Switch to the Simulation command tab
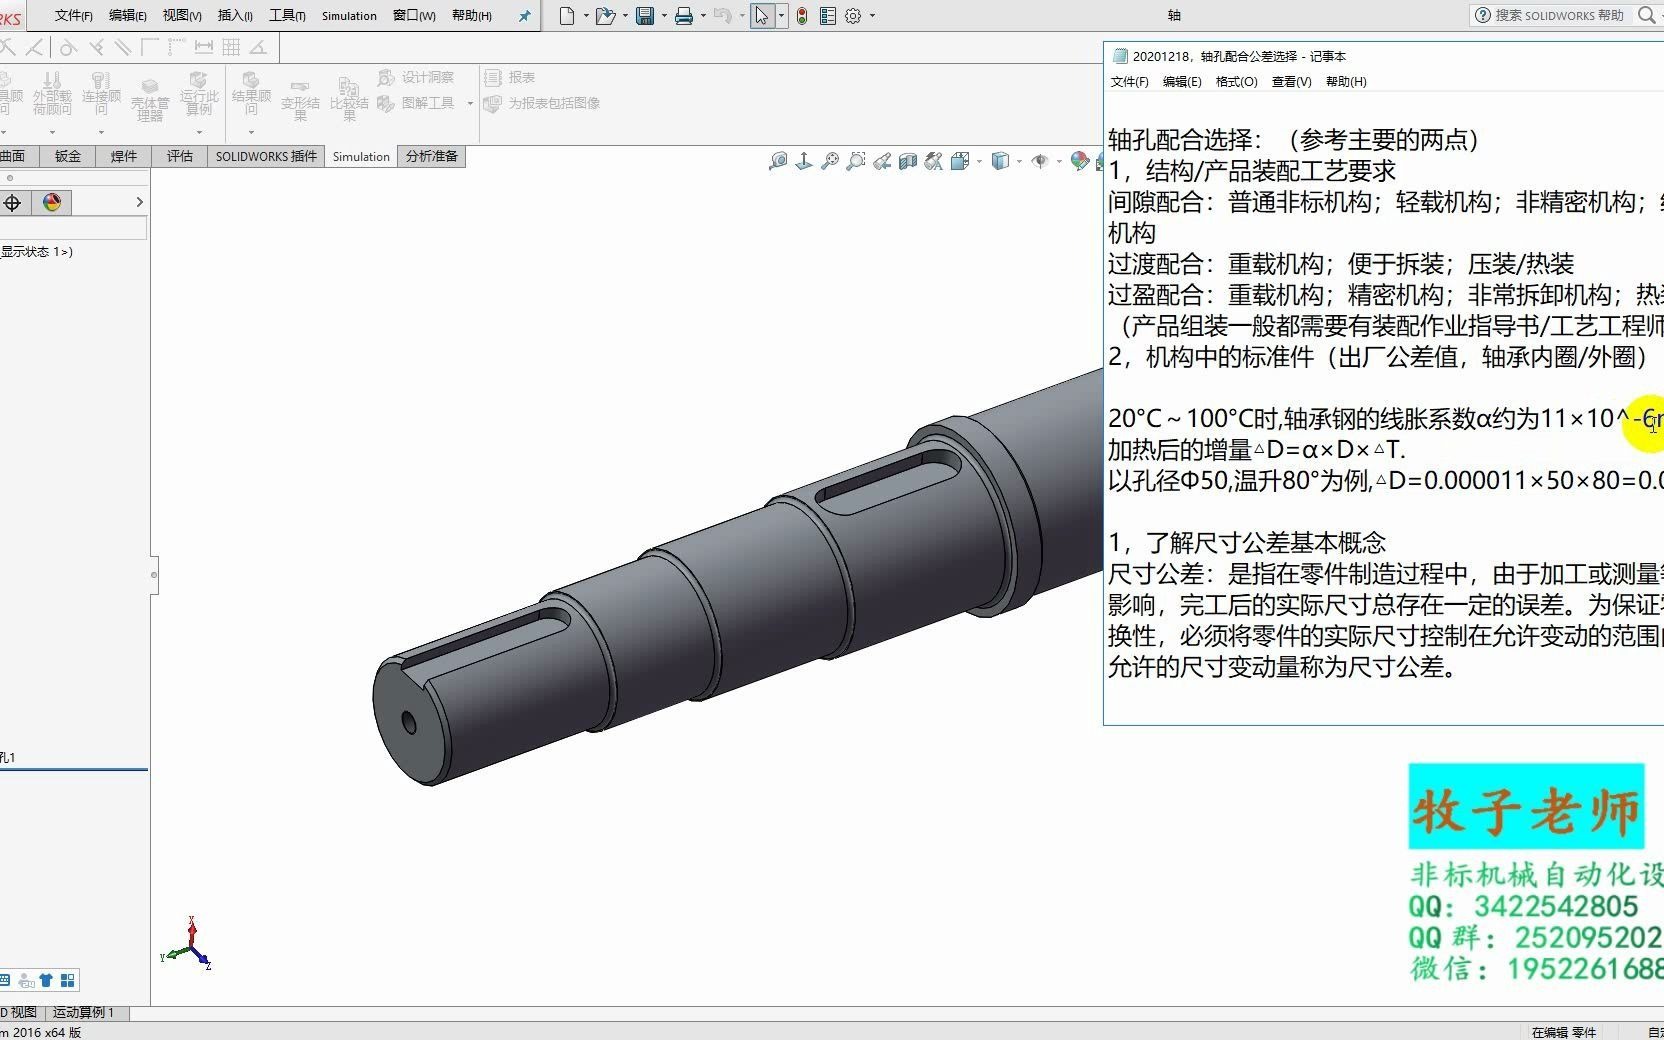This screenshot has width=1664, height=1040. coord(361,157)
